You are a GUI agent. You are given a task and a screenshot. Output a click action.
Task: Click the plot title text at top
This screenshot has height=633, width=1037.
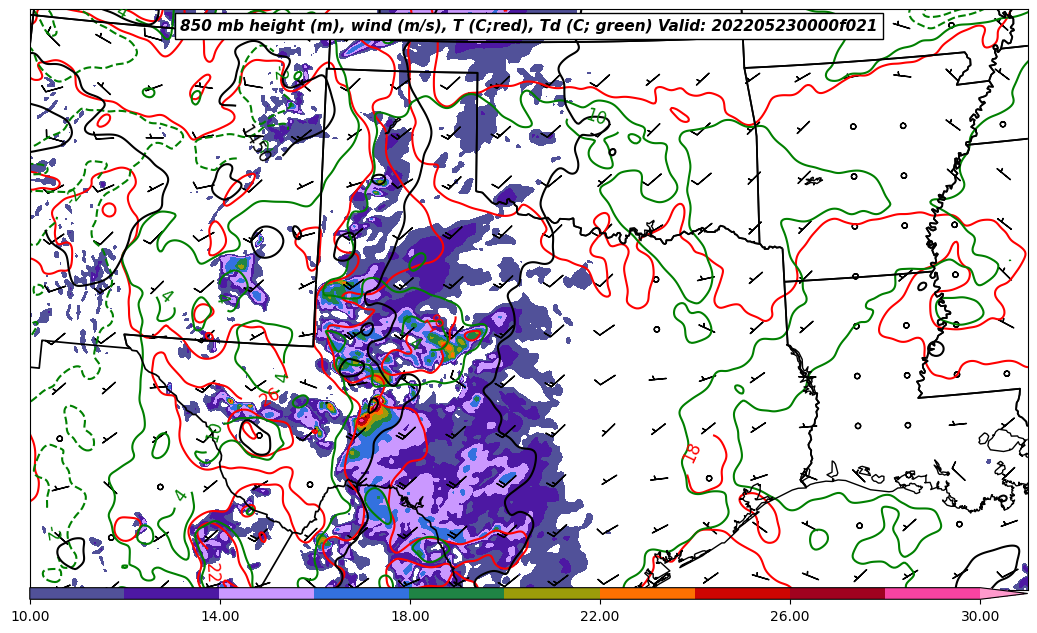click(x=528, y=26)
